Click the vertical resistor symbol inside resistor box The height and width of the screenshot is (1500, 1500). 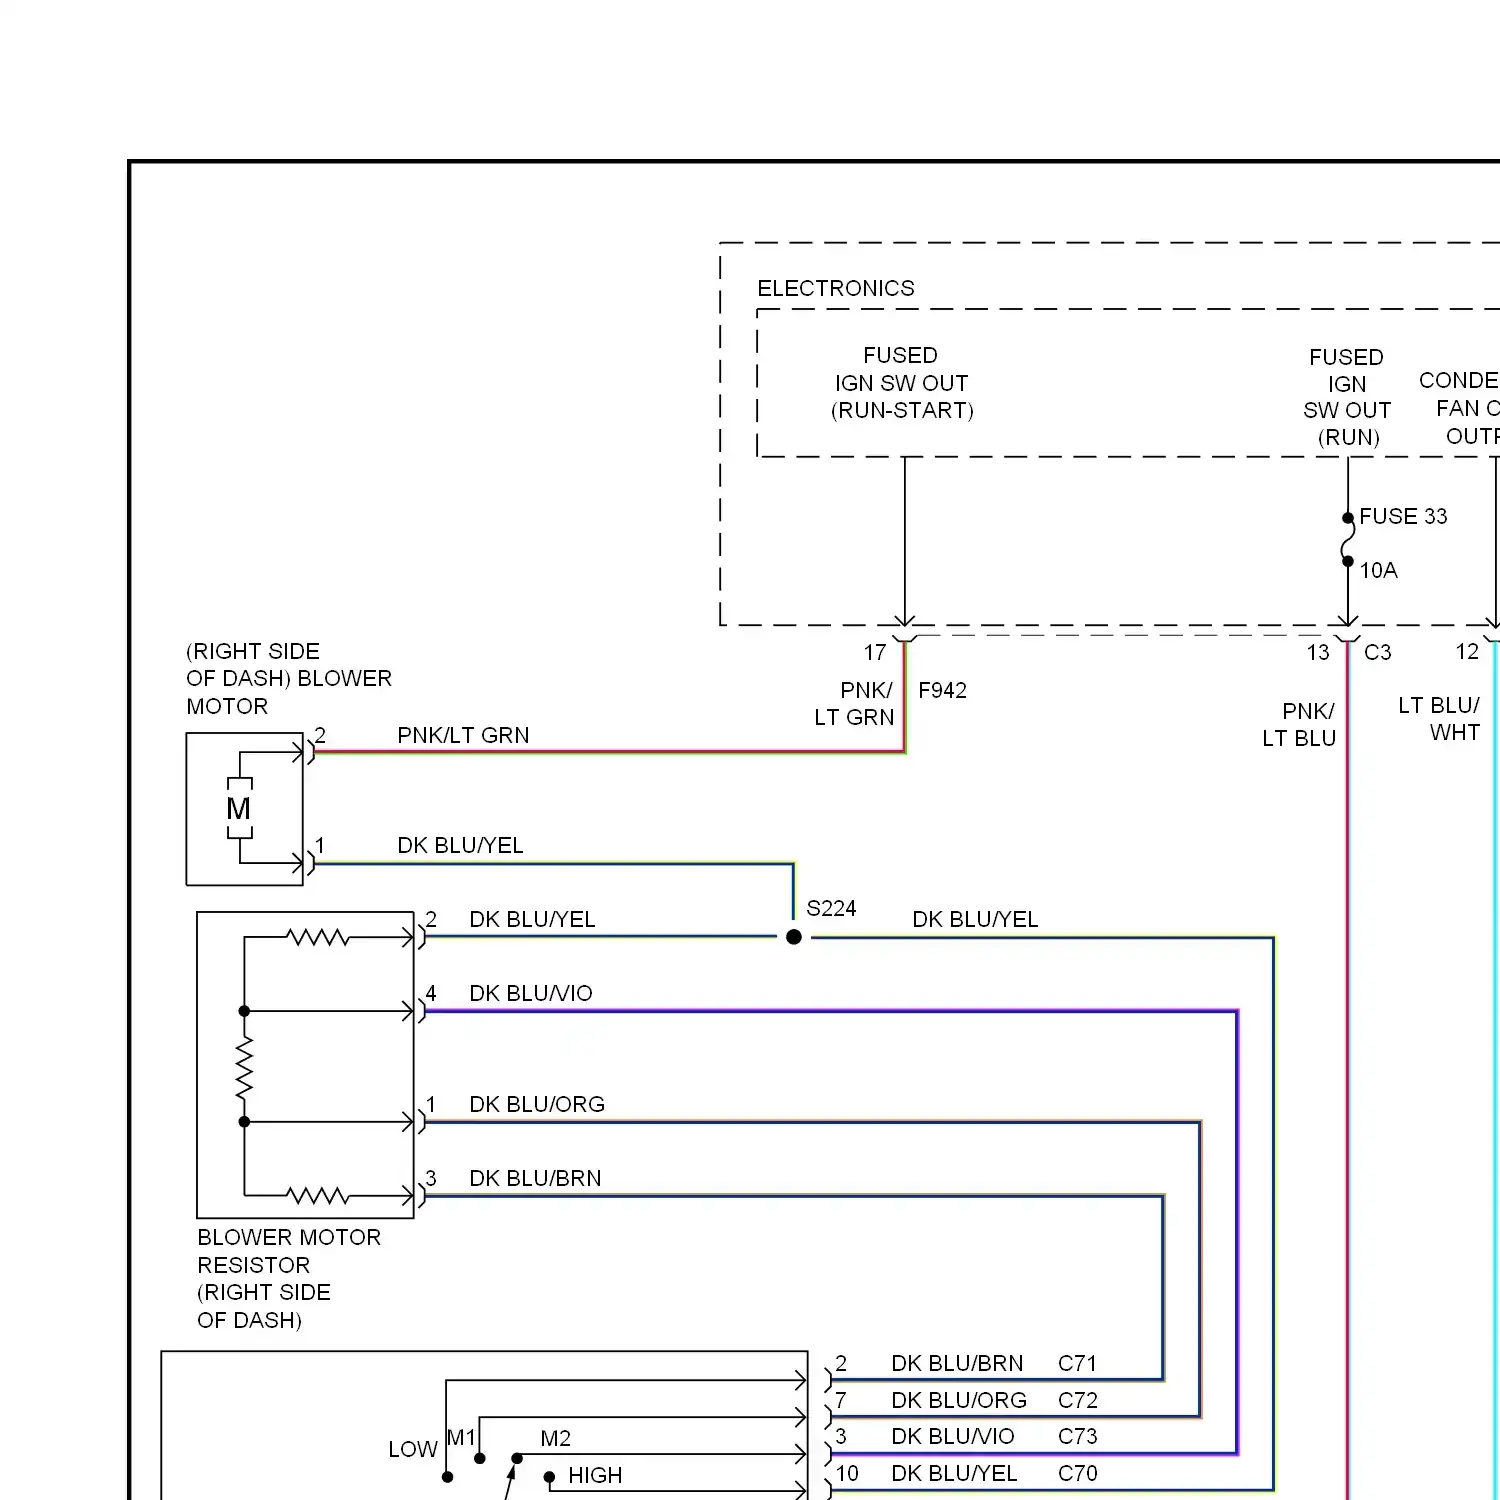point(244,1067)
